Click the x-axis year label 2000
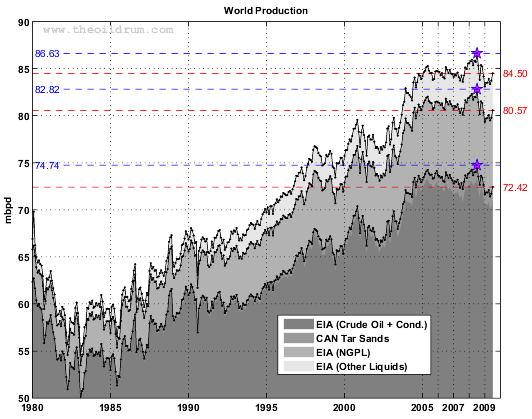The height and width of the screenshot is (419, 532). (x=344, y=407)
